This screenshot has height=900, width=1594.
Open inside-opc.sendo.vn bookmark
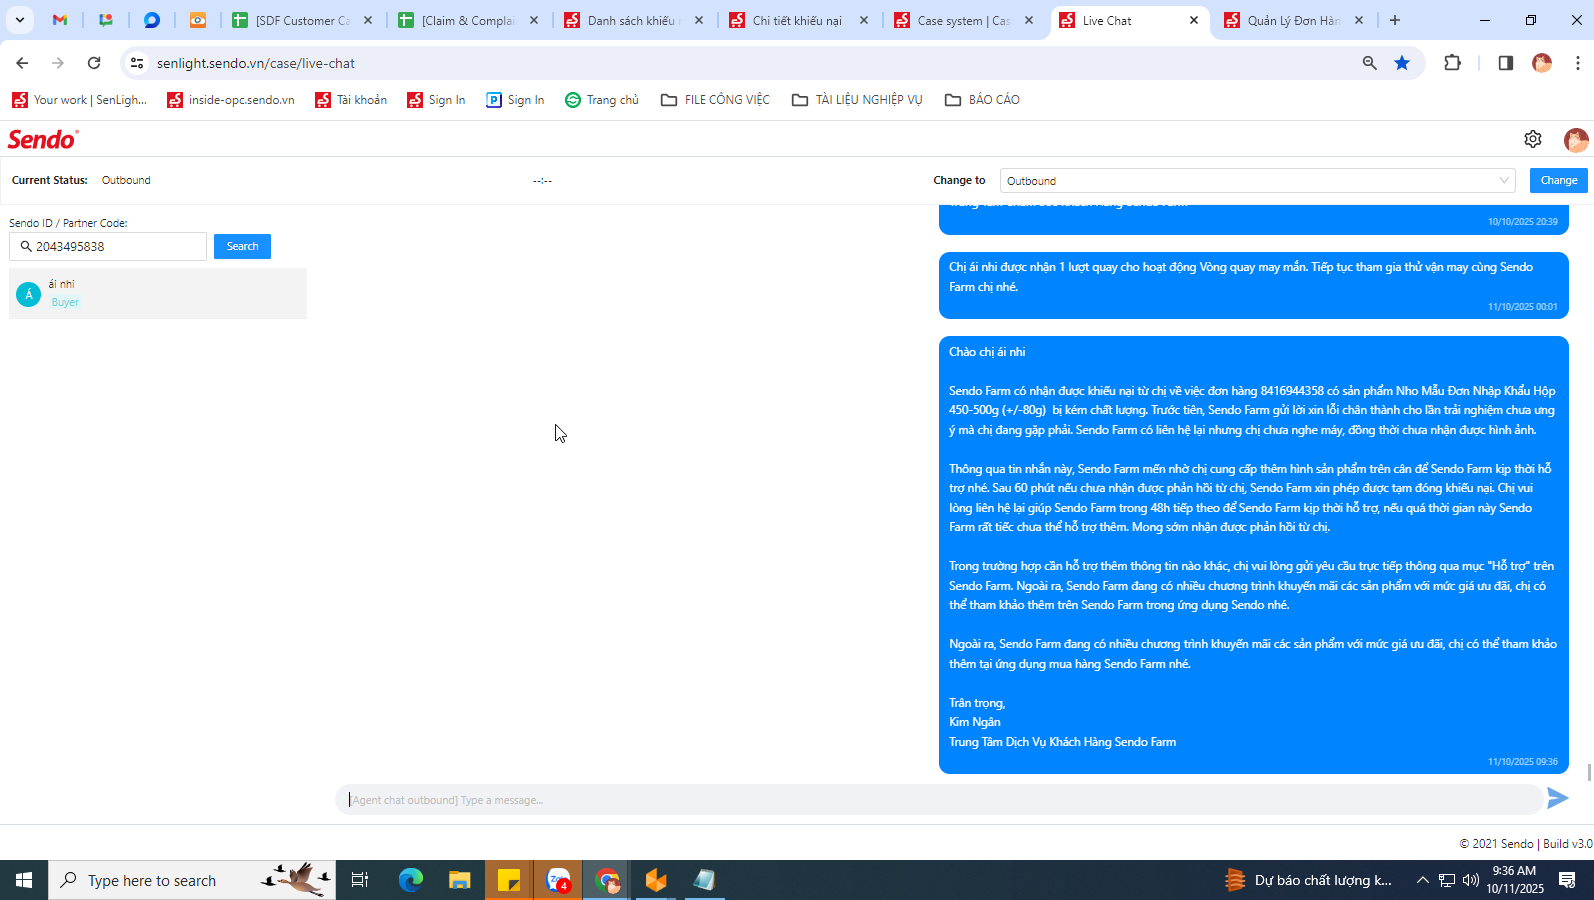click(x=231, y=100)
